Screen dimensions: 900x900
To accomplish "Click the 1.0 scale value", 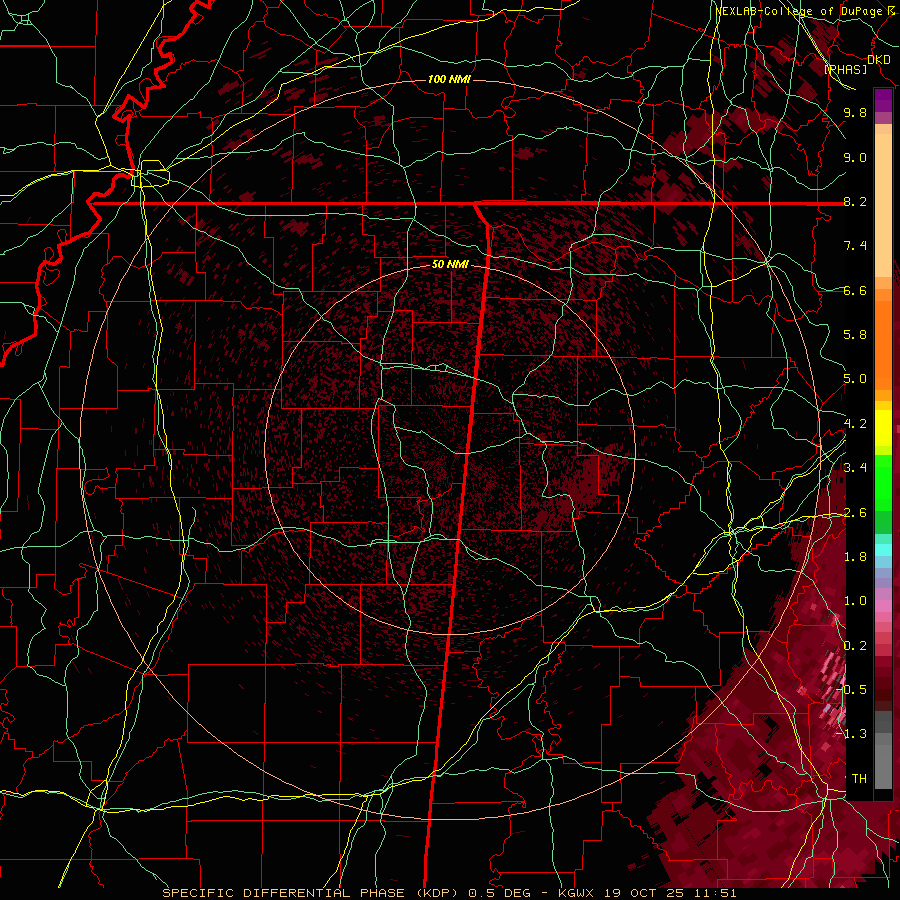I will pyautogui.click(x=855, y=601).
